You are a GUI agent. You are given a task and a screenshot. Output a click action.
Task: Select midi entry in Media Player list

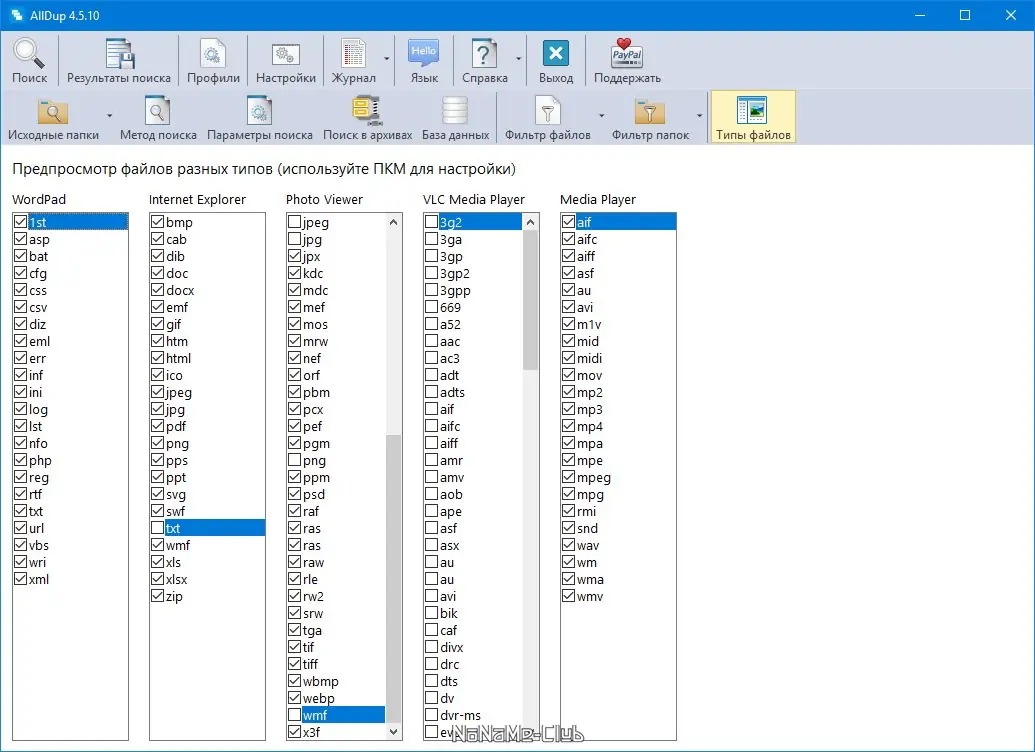pos(589,359)
